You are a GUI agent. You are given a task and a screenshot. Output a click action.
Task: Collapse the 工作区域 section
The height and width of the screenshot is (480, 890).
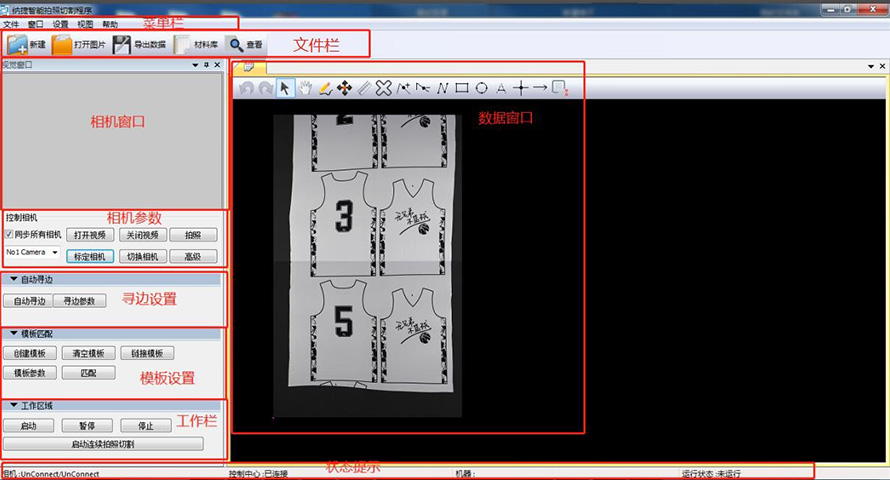[14, 405]
